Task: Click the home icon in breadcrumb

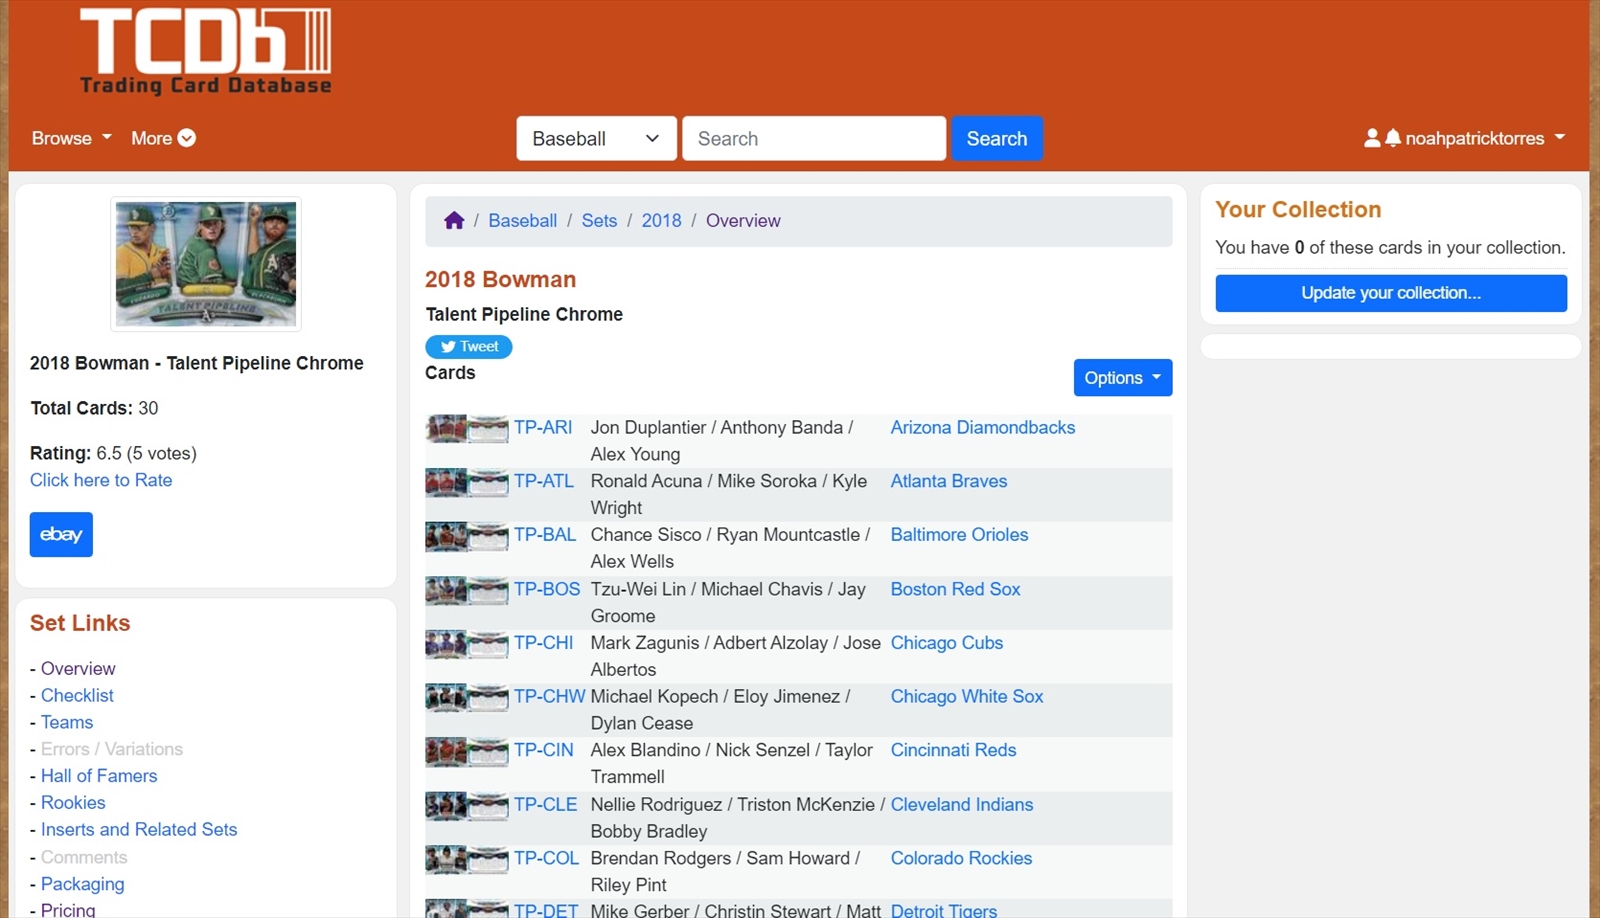Action: pyautogui.click(x=454, y=220)
